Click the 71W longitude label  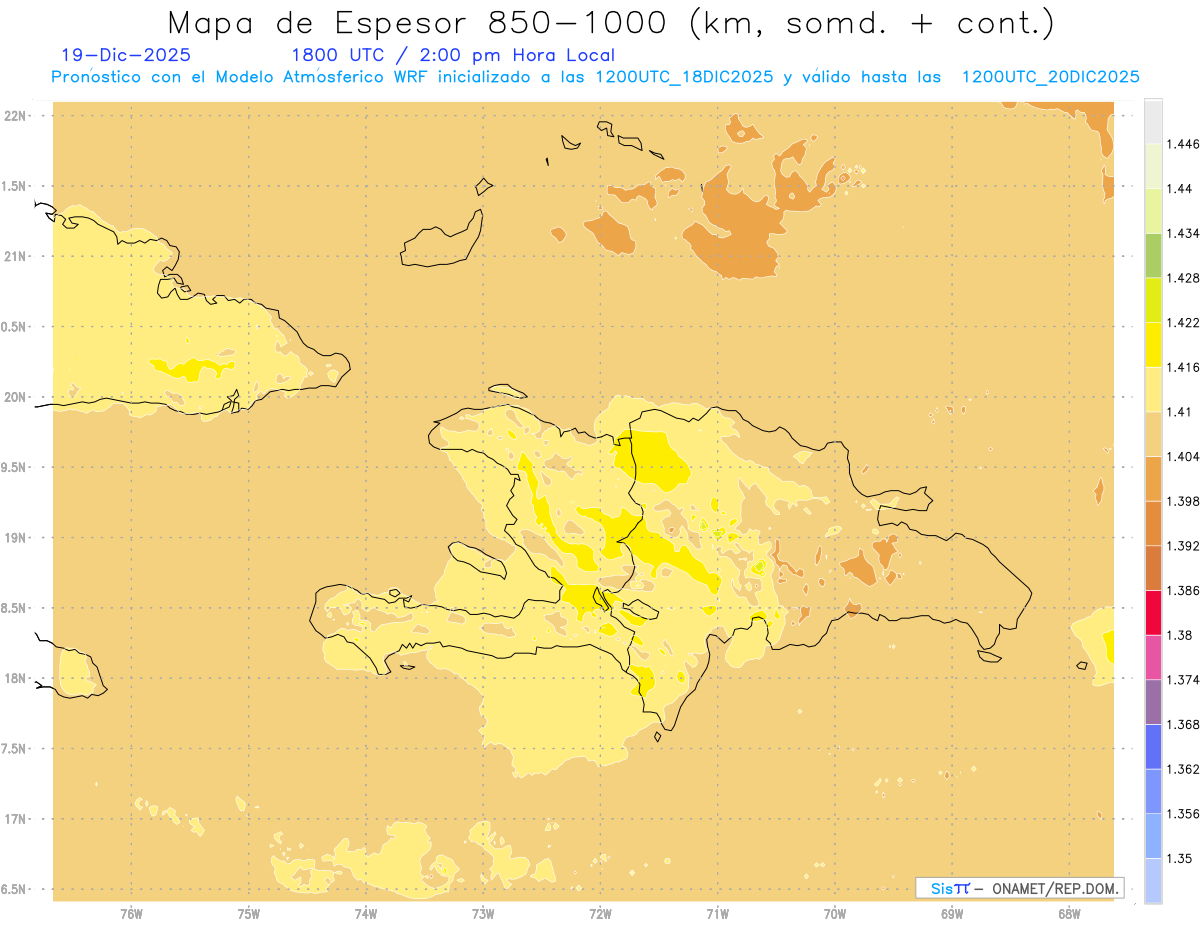pos(717,914)
